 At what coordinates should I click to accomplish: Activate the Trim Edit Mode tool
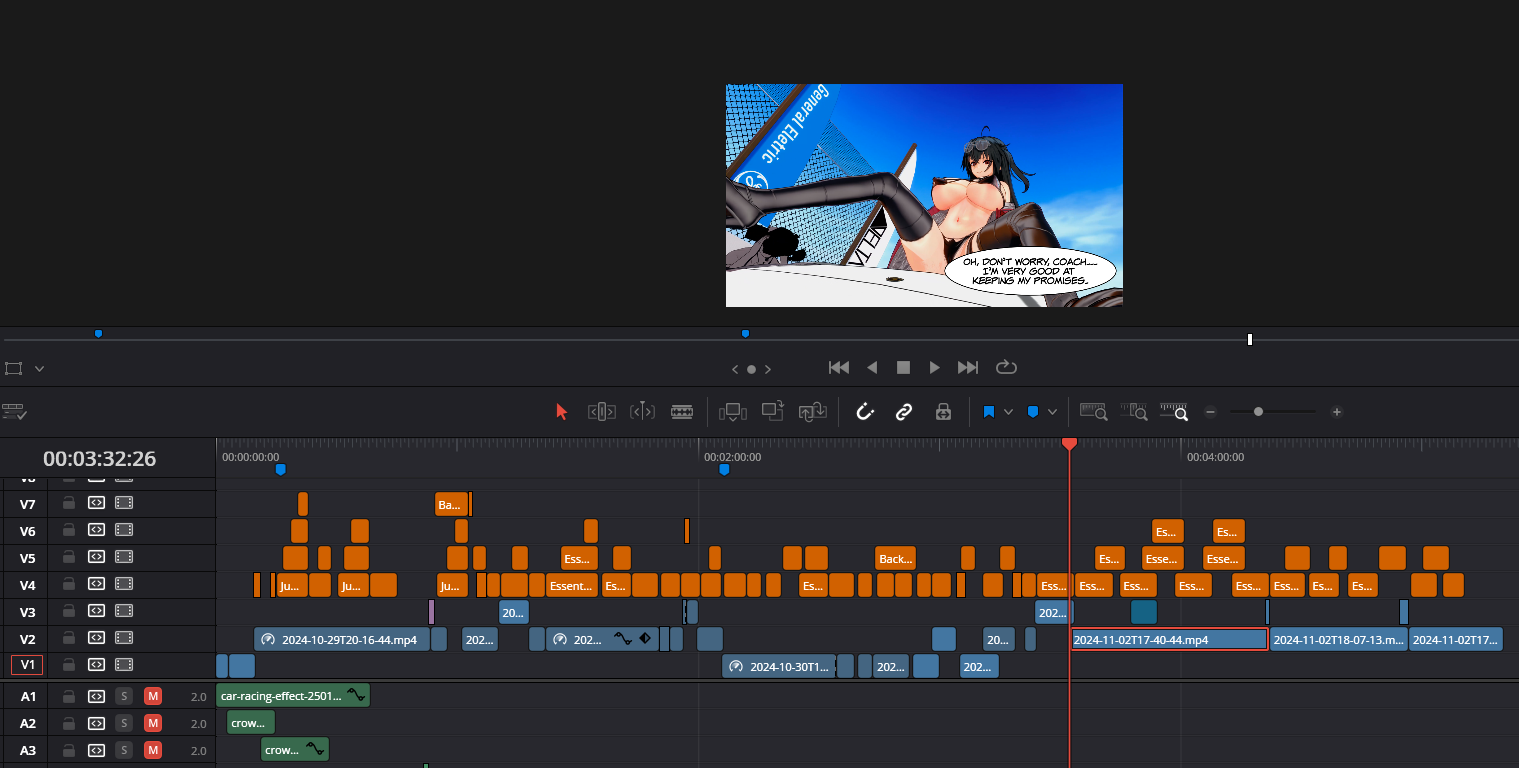pos(601,412)
